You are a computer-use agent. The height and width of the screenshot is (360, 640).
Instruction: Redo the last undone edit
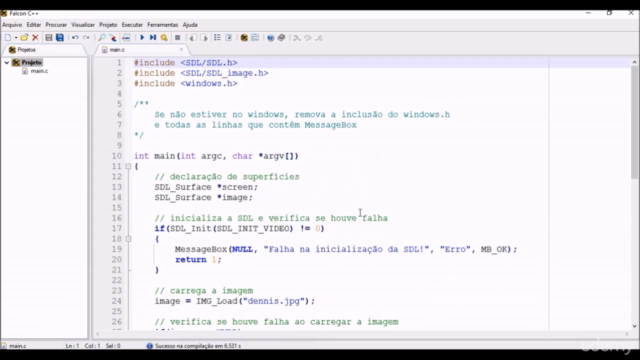(x=86, y=38)
